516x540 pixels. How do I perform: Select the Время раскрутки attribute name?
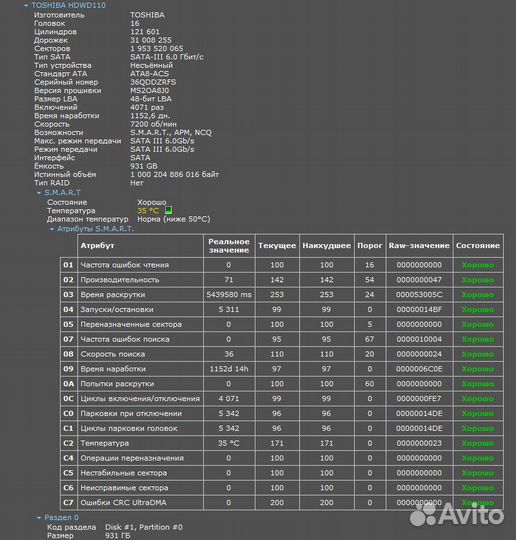click(113, 295)
